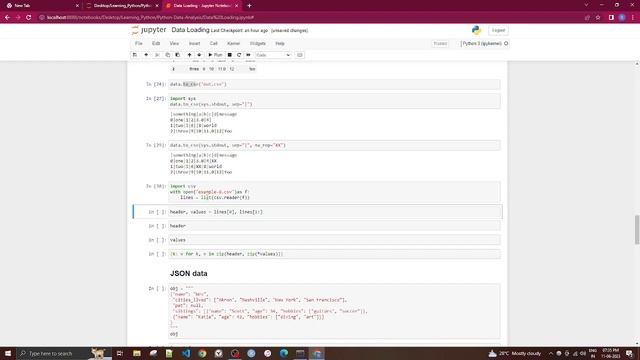The width and height of the screenshot is (640, 360).
Task: Open the command palette keyboard icon
Action: tap(300, 55)
